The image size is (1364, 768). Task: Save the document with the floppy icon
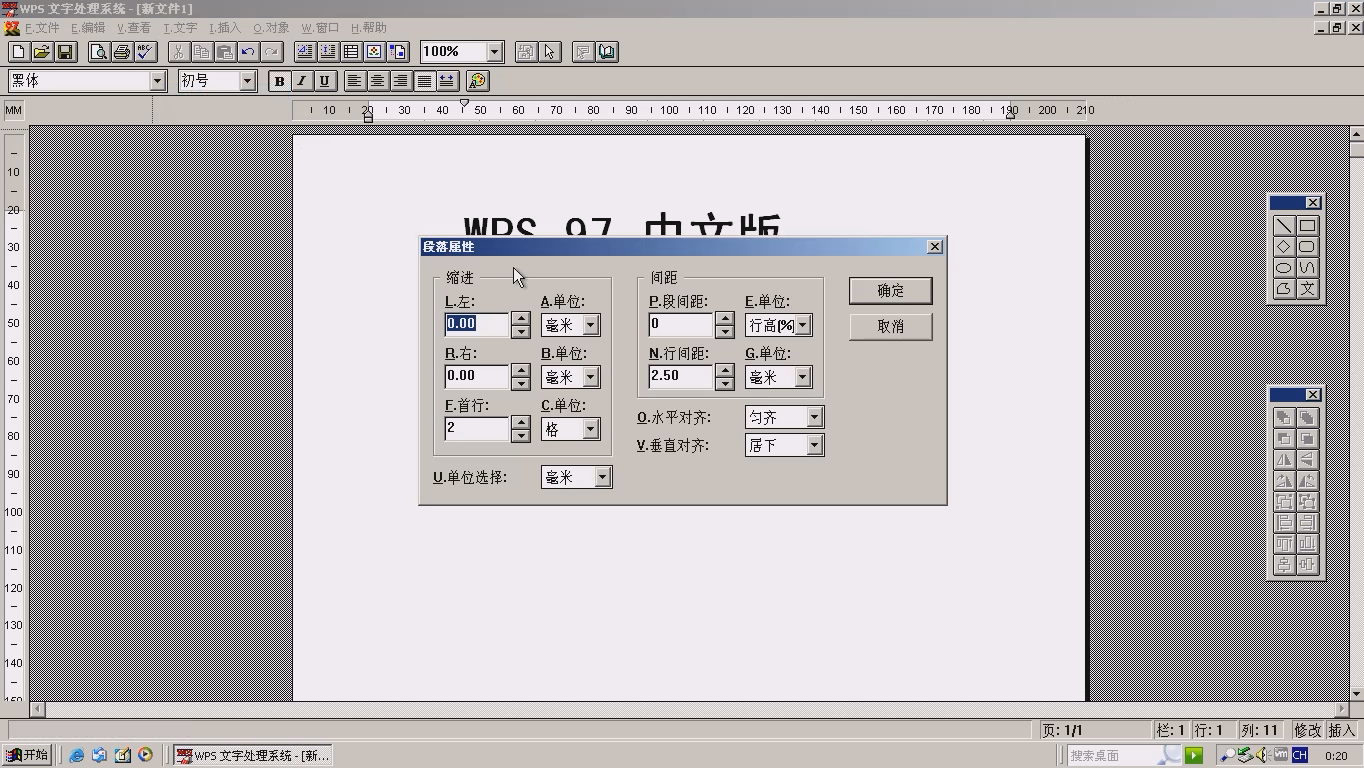click(x=65, y=52)
